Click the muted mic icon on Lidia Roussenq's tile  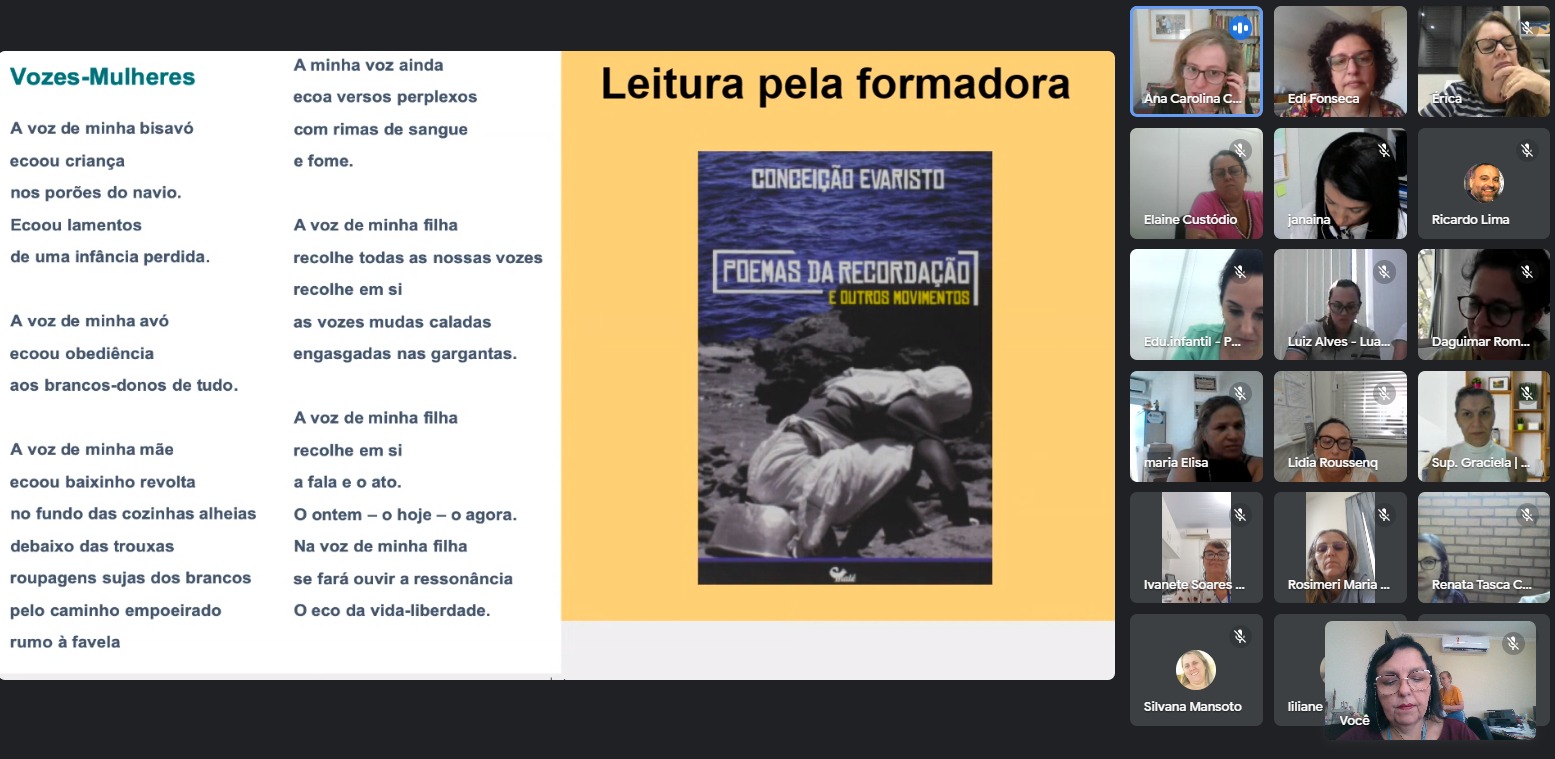point(1384,393)
